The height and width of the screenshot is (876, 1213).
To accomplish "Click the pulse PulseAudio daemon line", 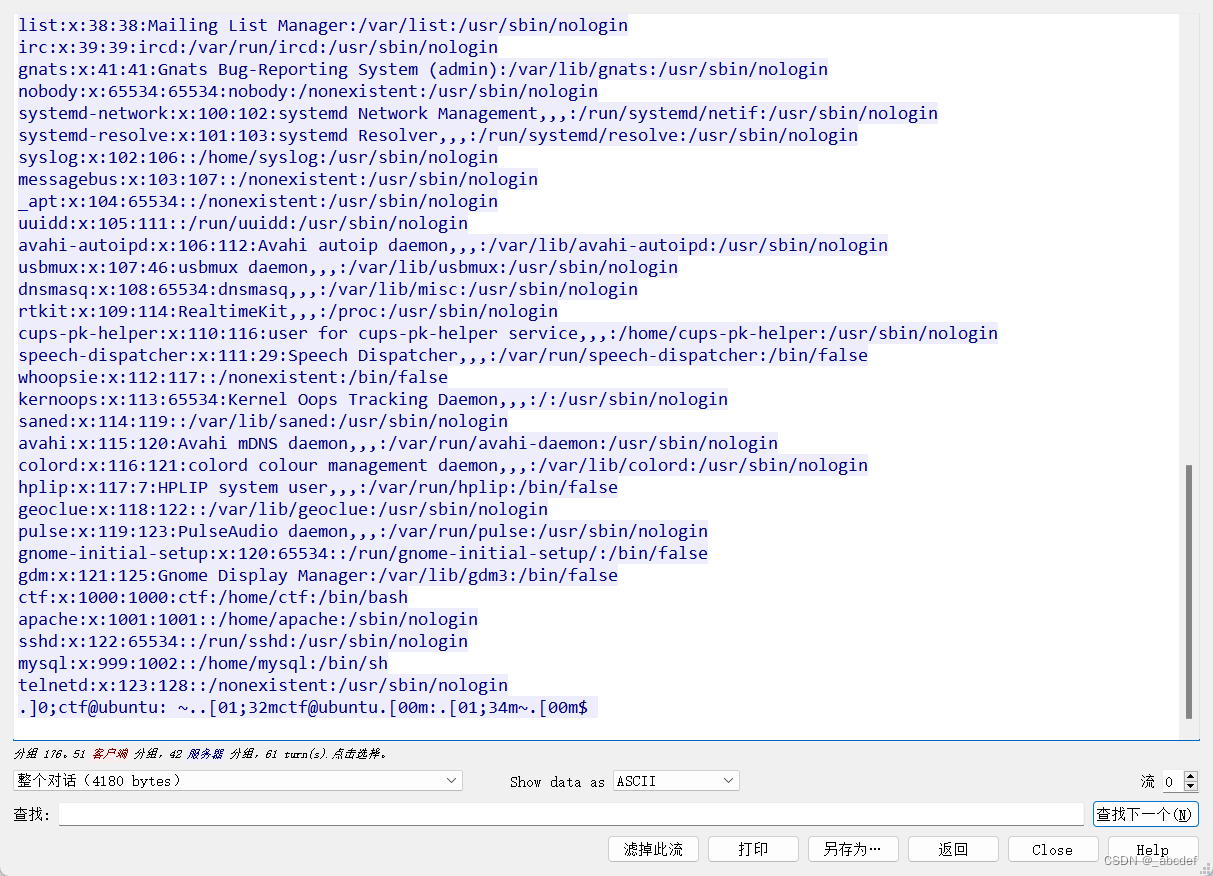I will tap(363, 531).
